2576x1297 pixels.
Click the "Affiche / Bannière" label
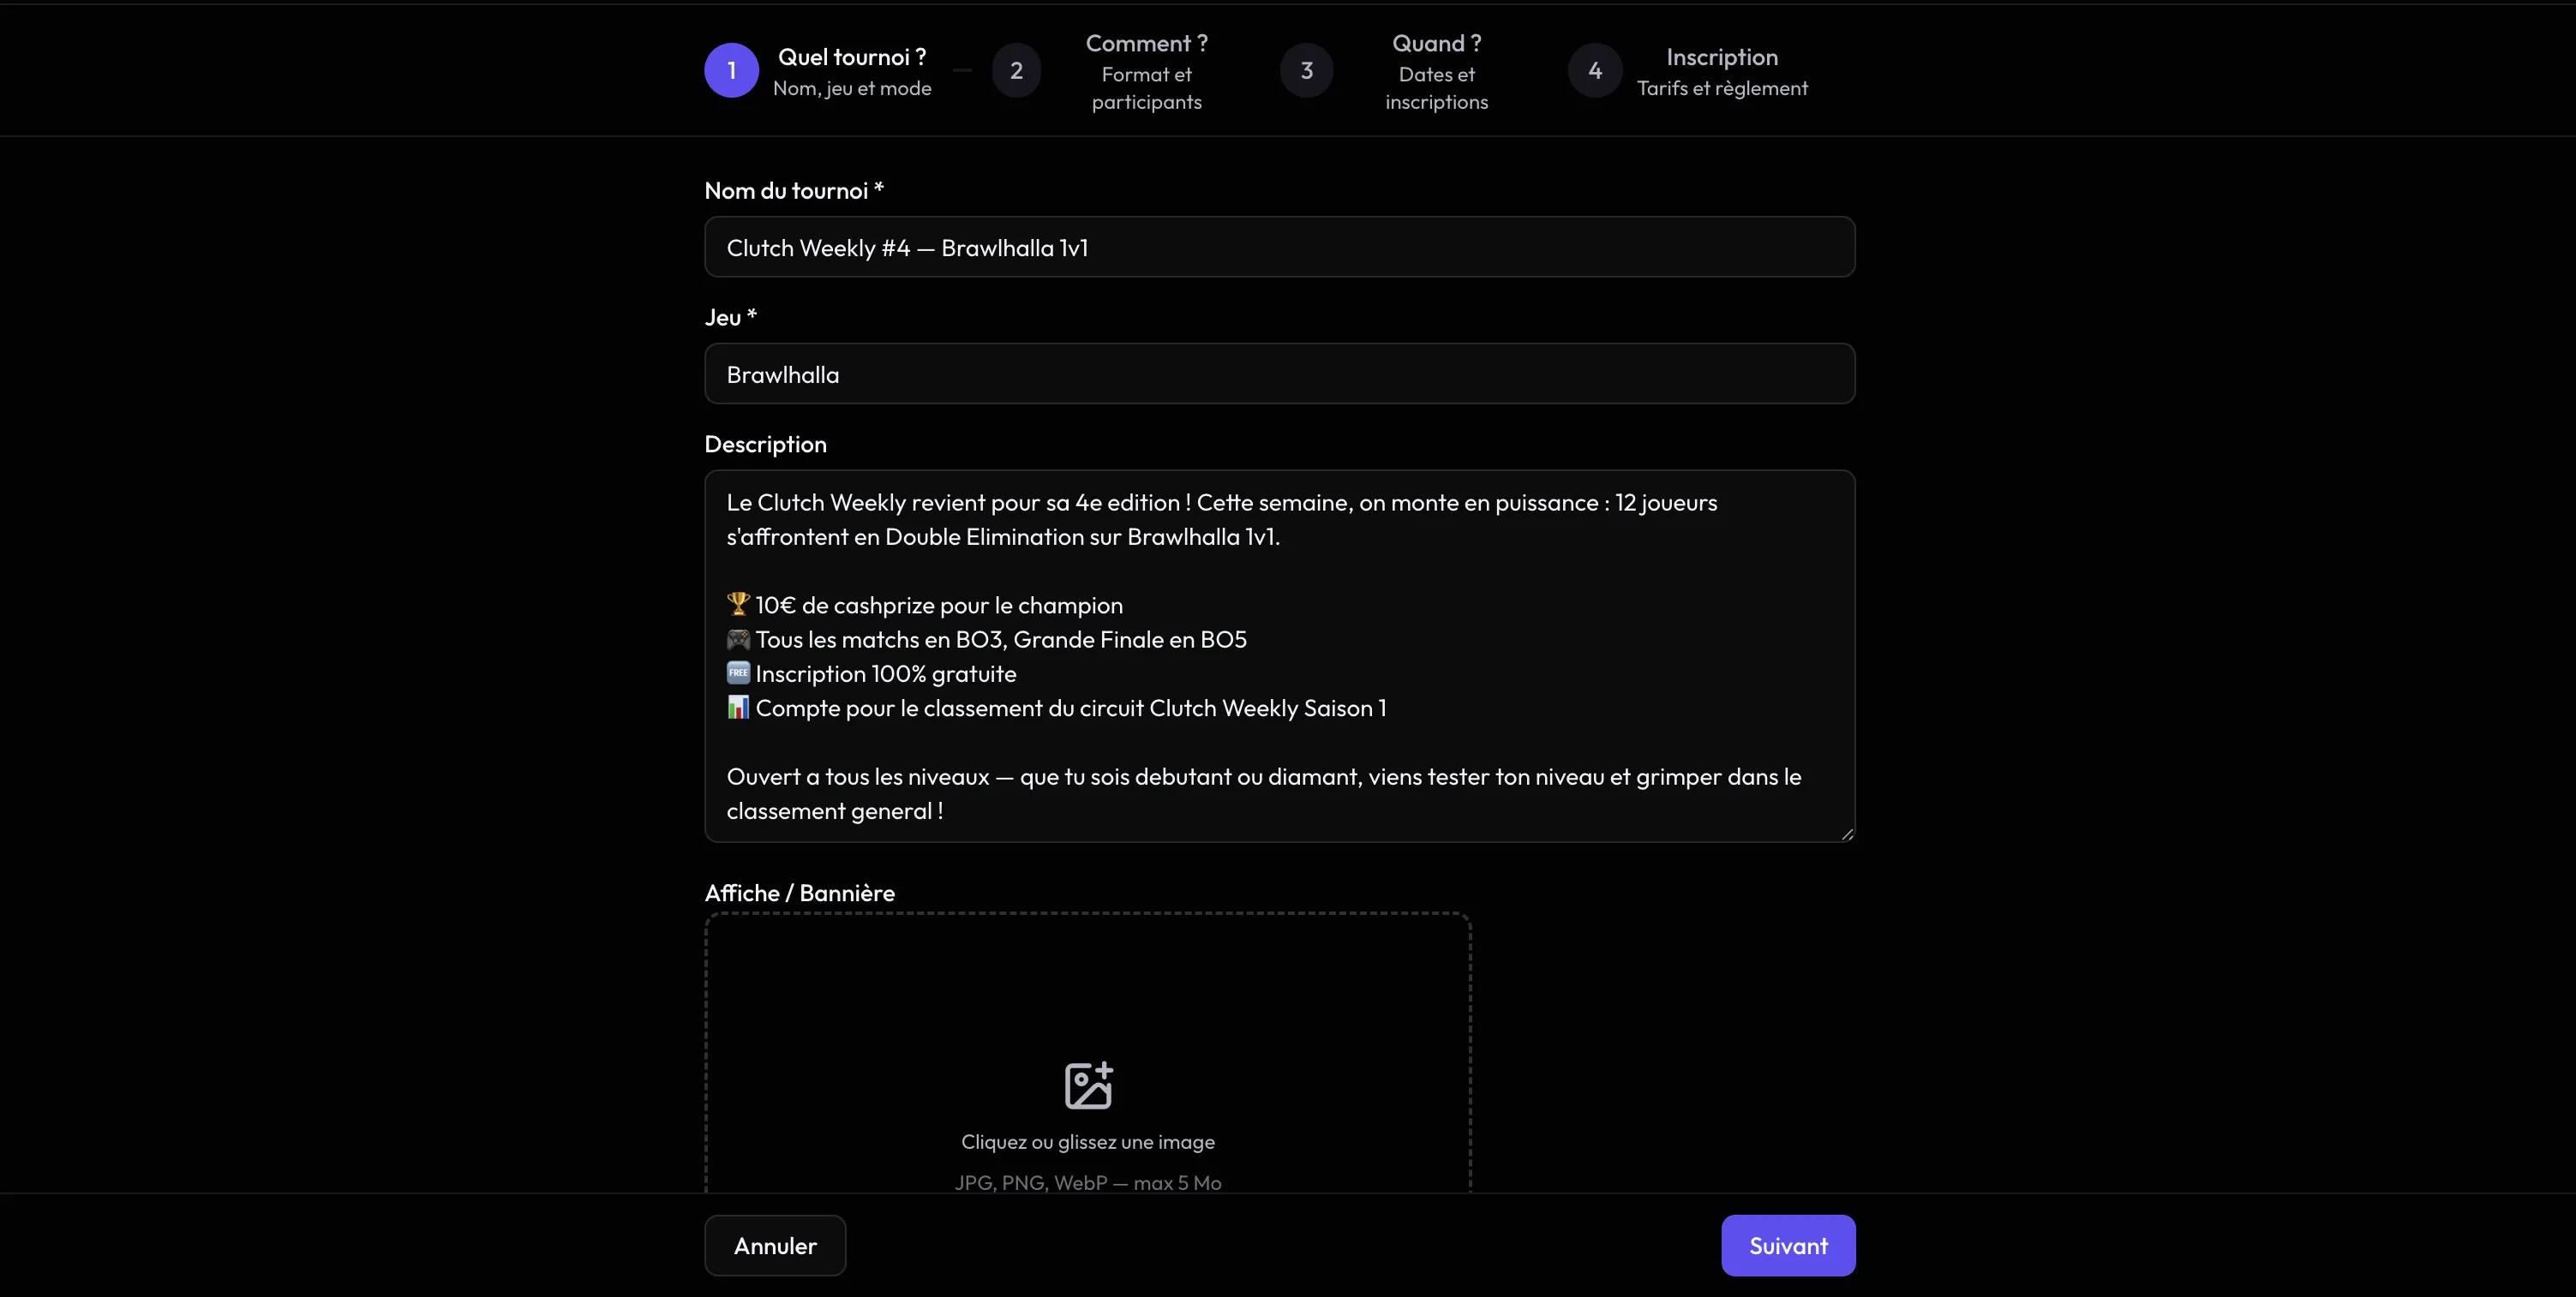point(799,893)
